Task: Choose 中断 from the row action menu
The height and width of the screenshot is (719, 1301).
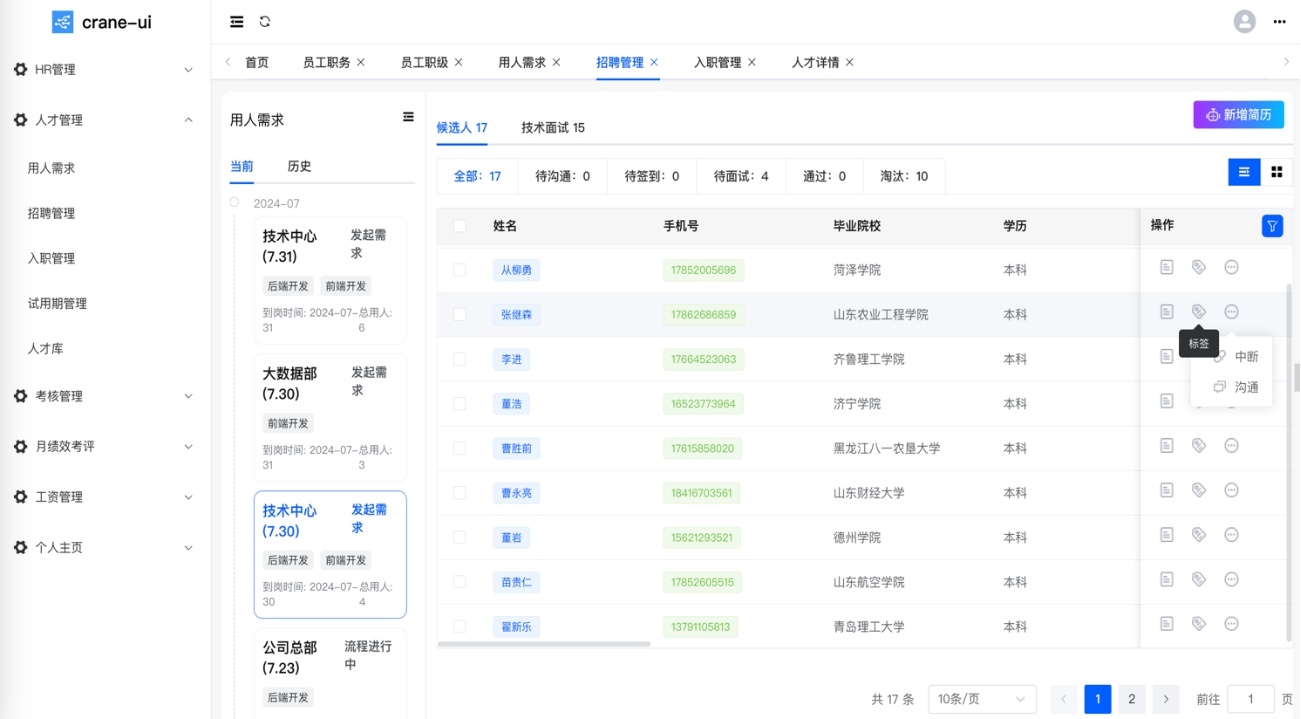Action: pyautogui.click(x=1236, y=356)
